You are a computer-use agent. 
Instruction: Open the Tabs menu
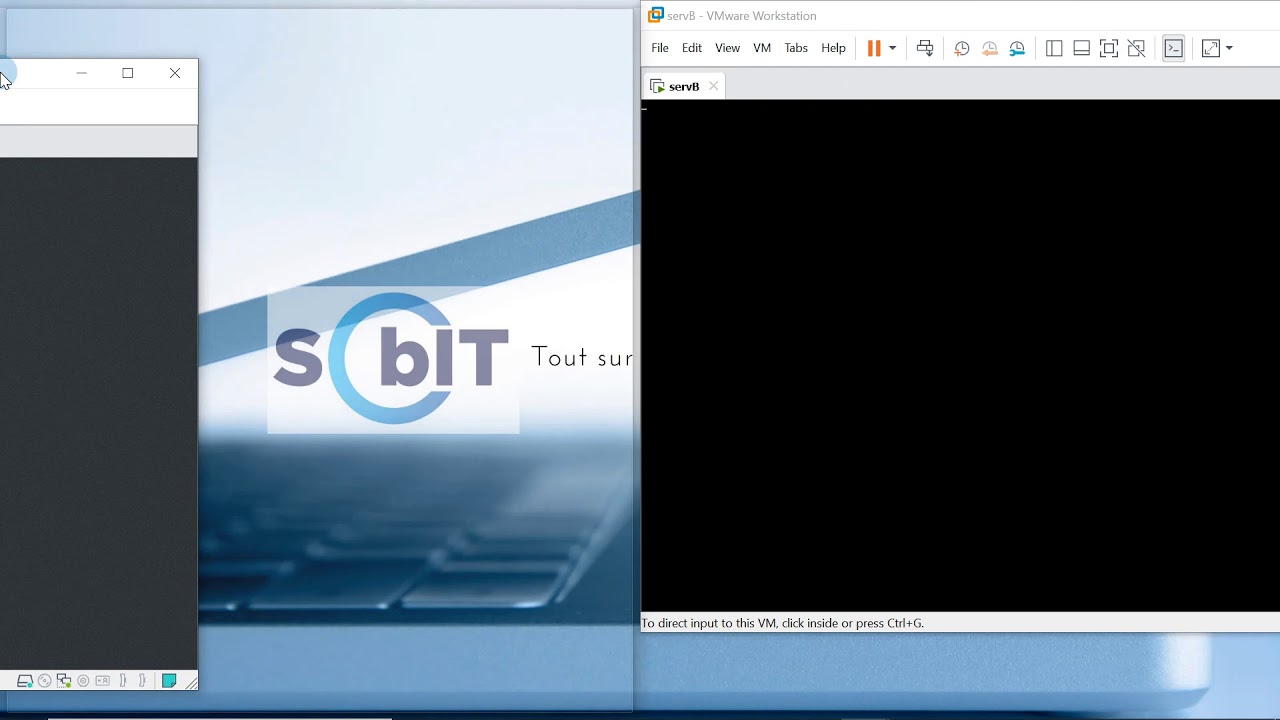796,48
